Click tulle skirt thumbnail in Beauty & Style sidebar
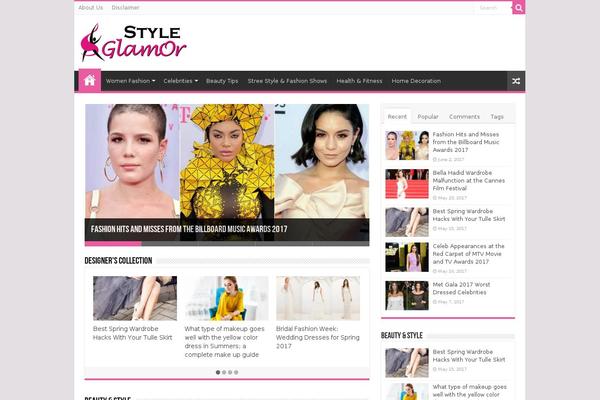The width and height of the screenshot is (600, 400). pos(407,362)
